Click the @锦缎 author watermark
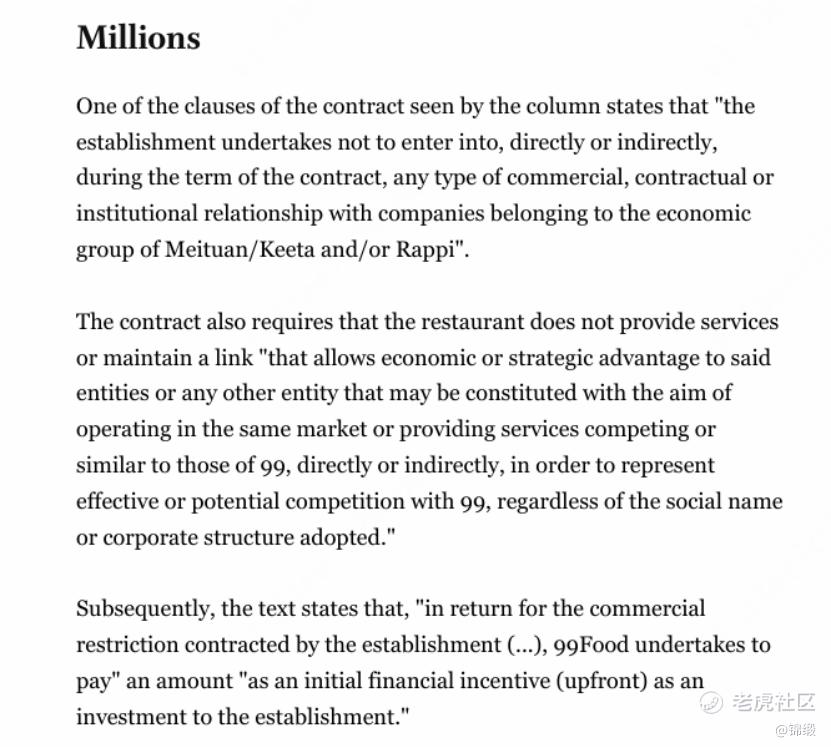 click(x=795, y=730)
